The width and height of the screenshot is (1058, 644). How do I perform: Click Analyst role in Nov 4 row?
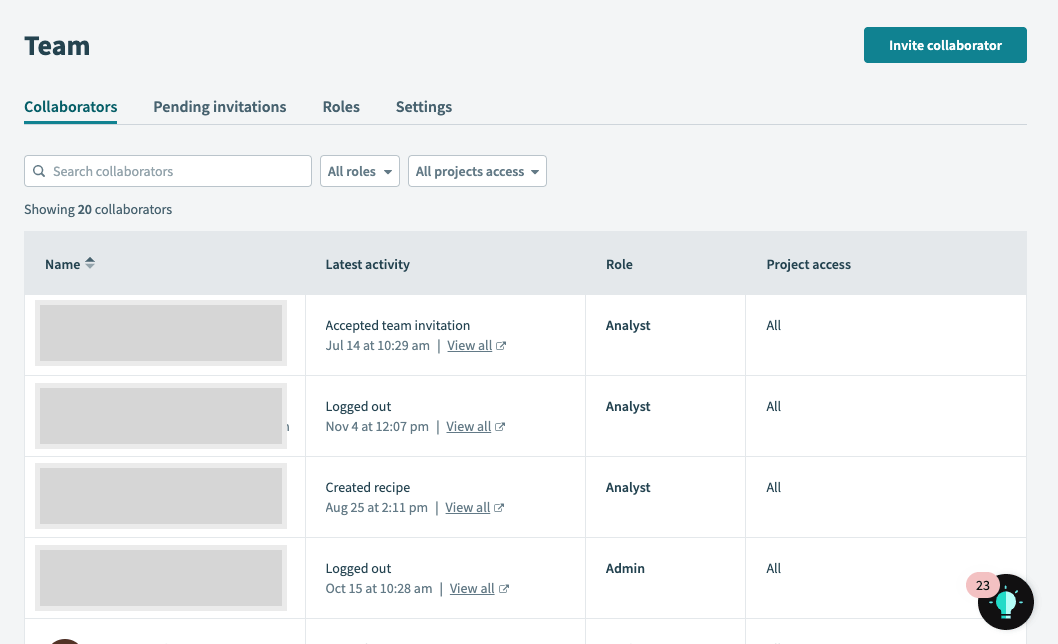pos(628,406)
